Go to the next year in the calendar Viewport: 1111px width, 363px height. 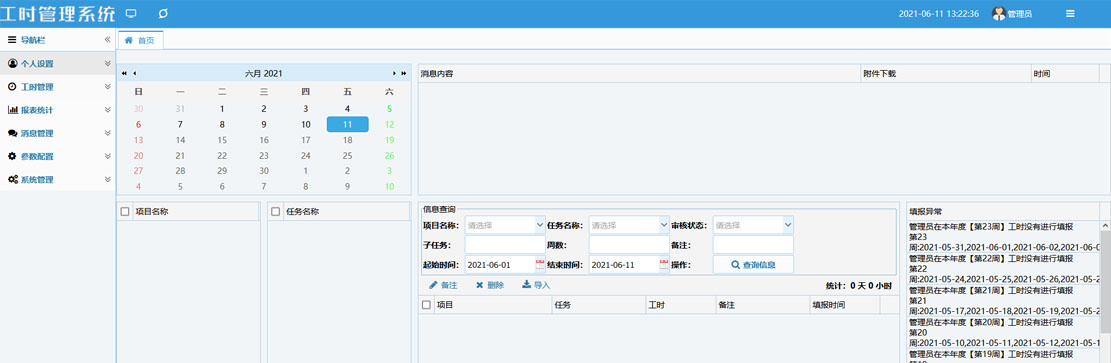point(404,73)
